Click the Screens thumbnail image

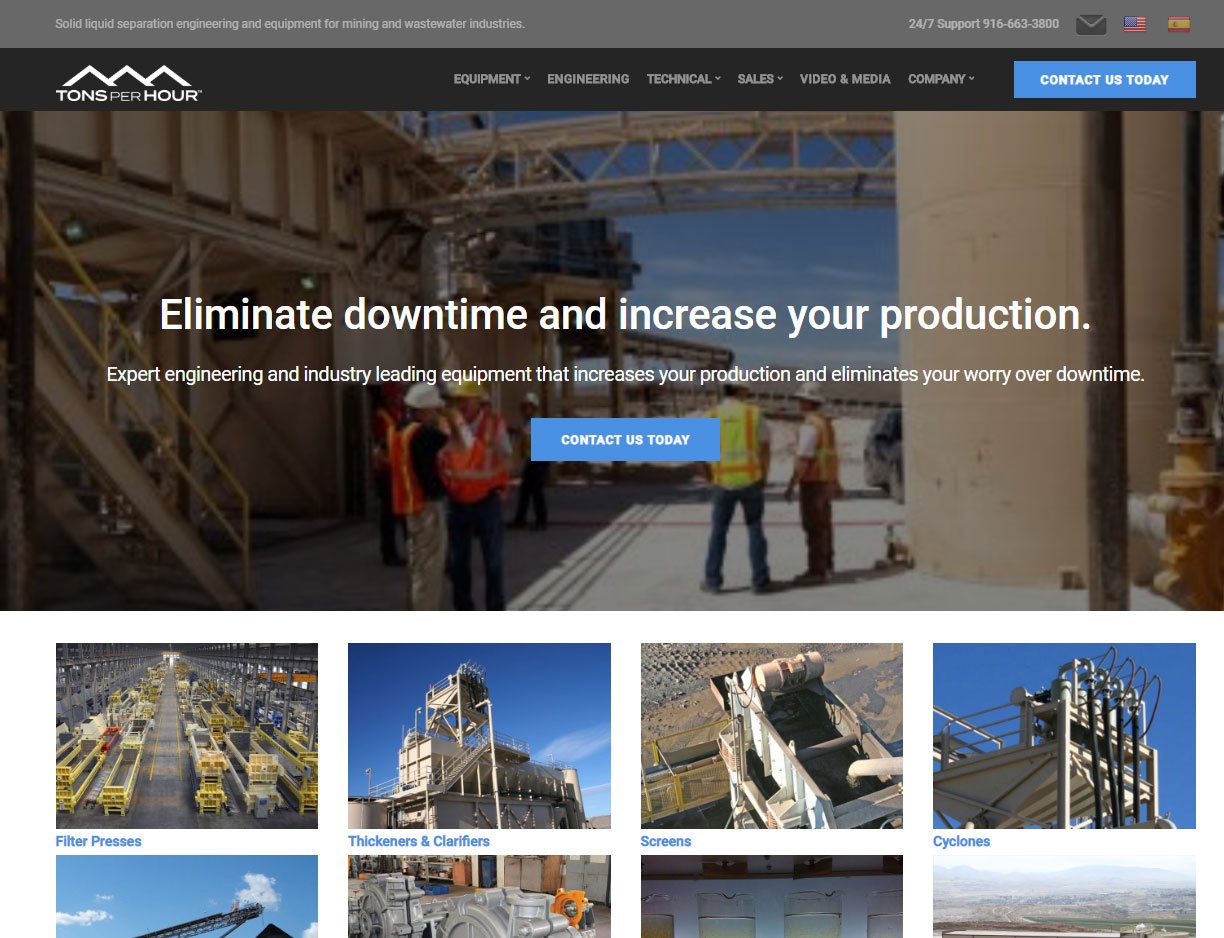click(772, 735)
